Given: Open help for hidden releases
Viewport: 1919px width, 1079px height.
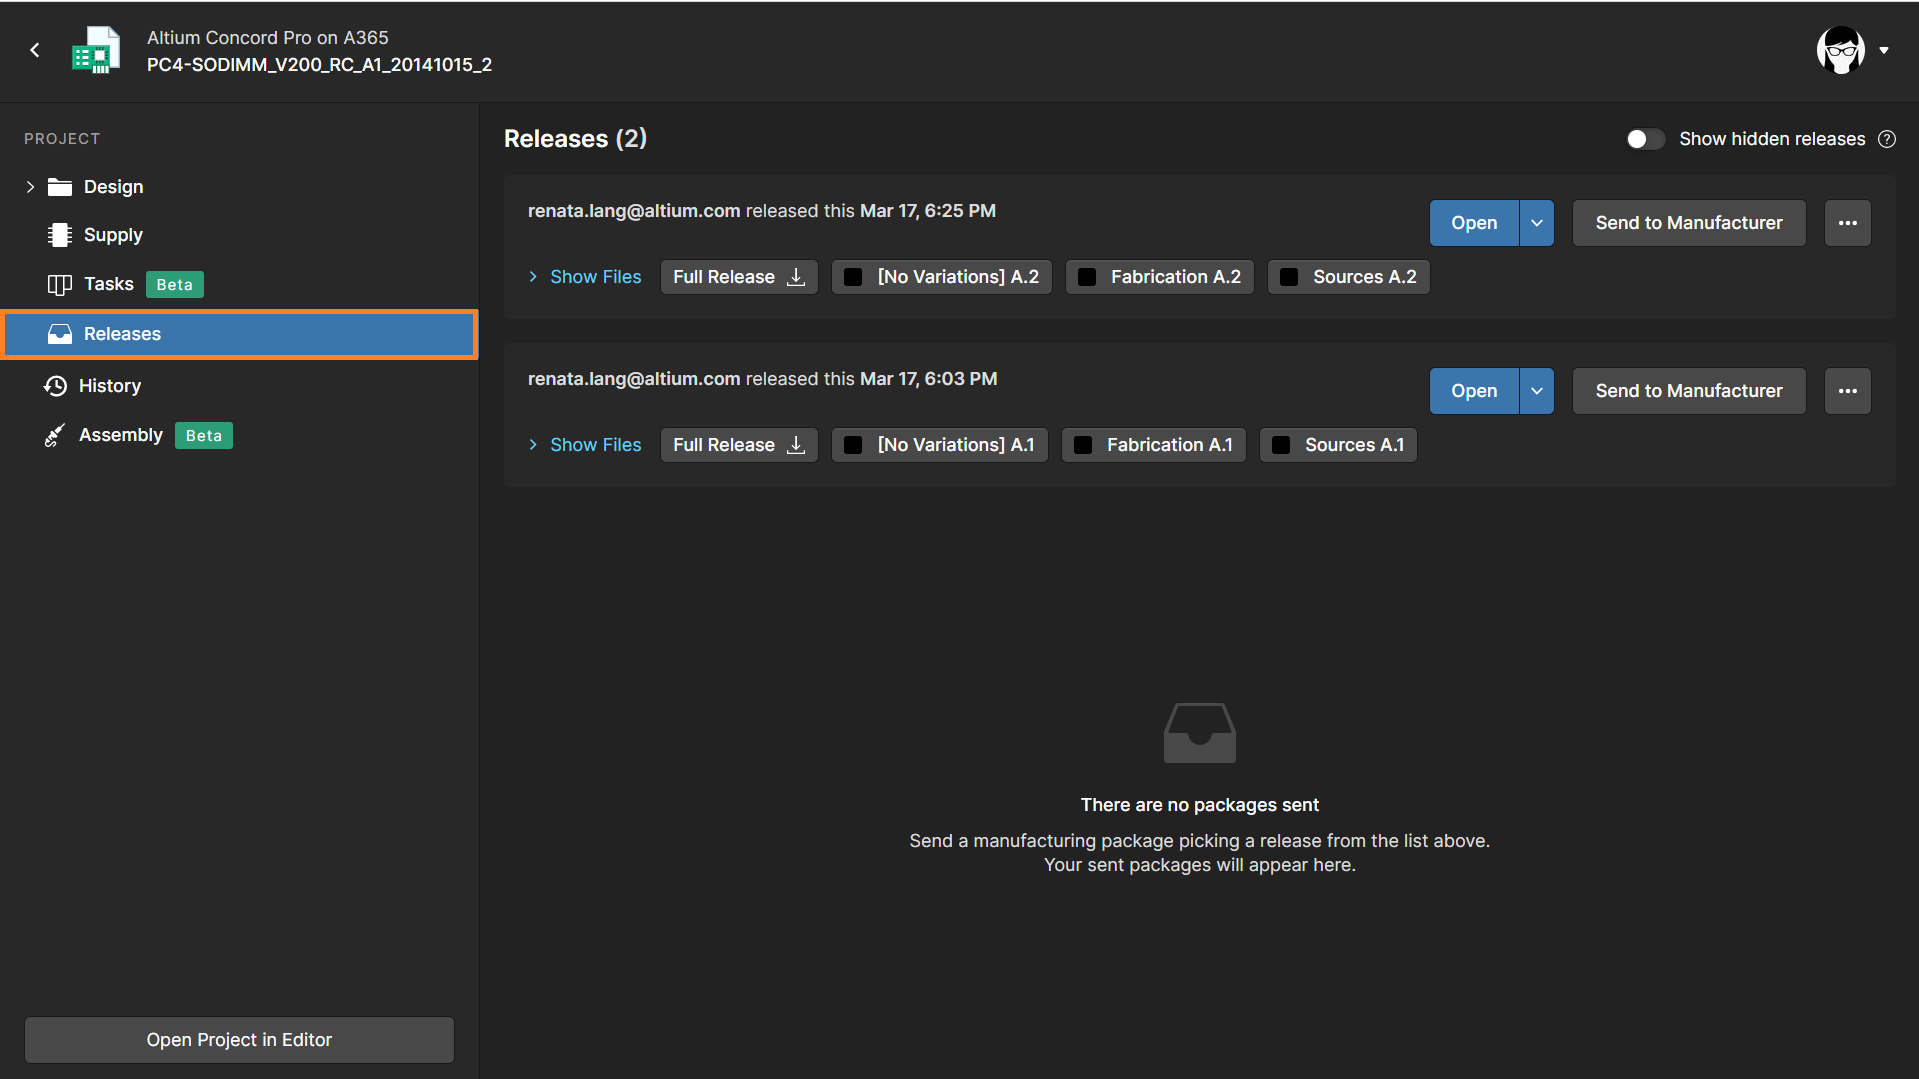Looking at the screenshot, I should click(x=1887, y=139).
